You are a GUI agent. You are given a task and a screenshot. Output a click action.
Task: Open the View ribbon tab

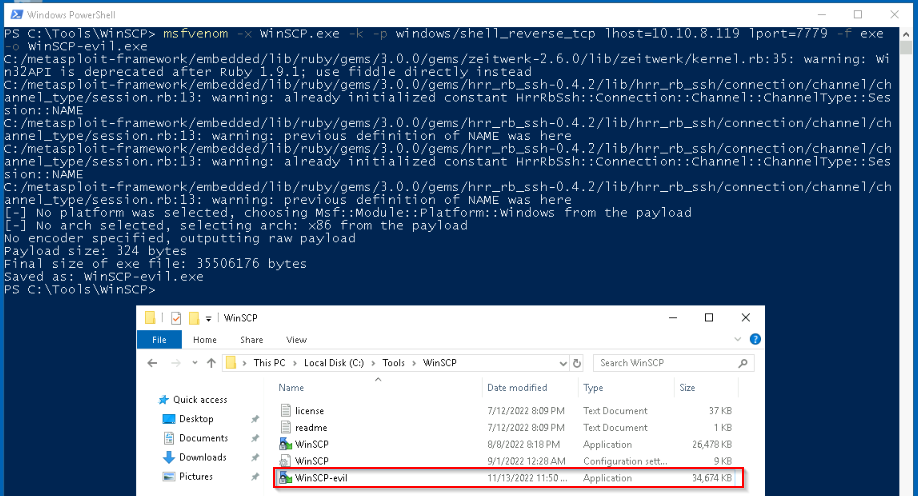(x=296, y=340)
